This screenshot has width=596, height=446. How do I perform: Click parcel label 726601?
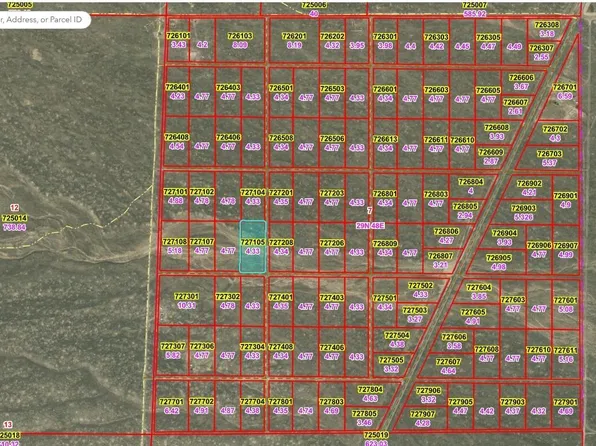point(385,89)
